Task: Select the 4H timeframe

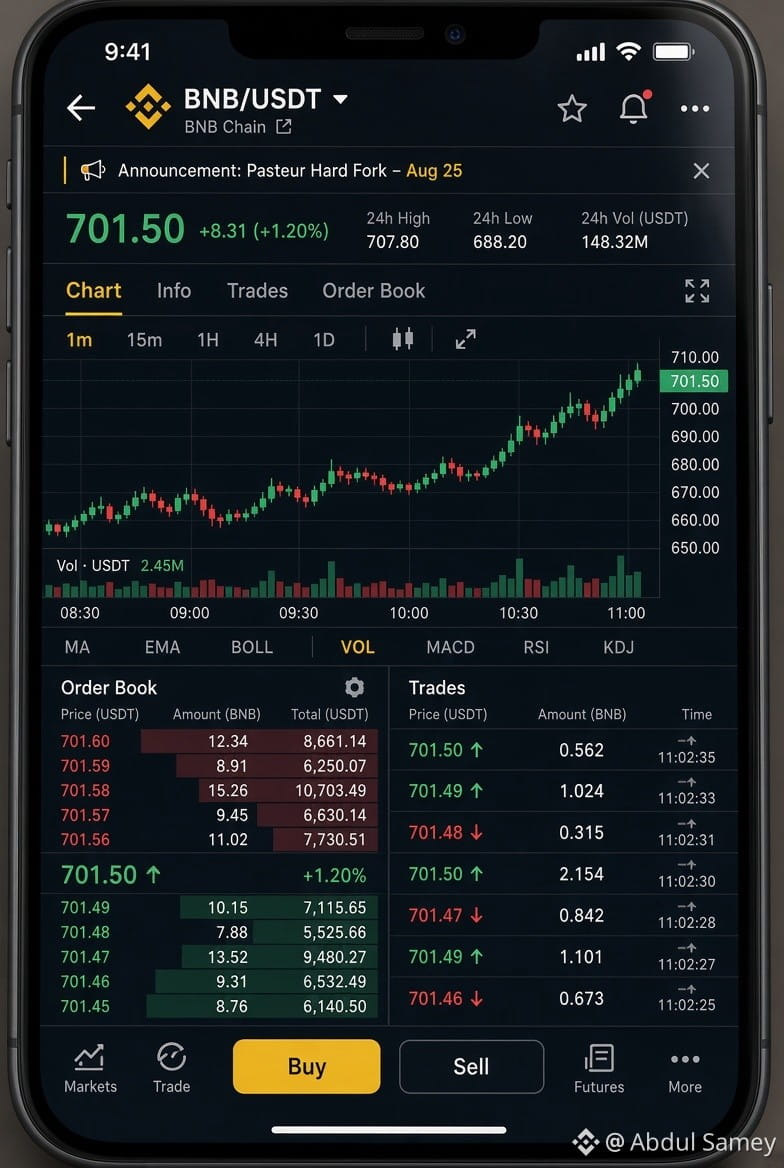Action: [265, 340]
